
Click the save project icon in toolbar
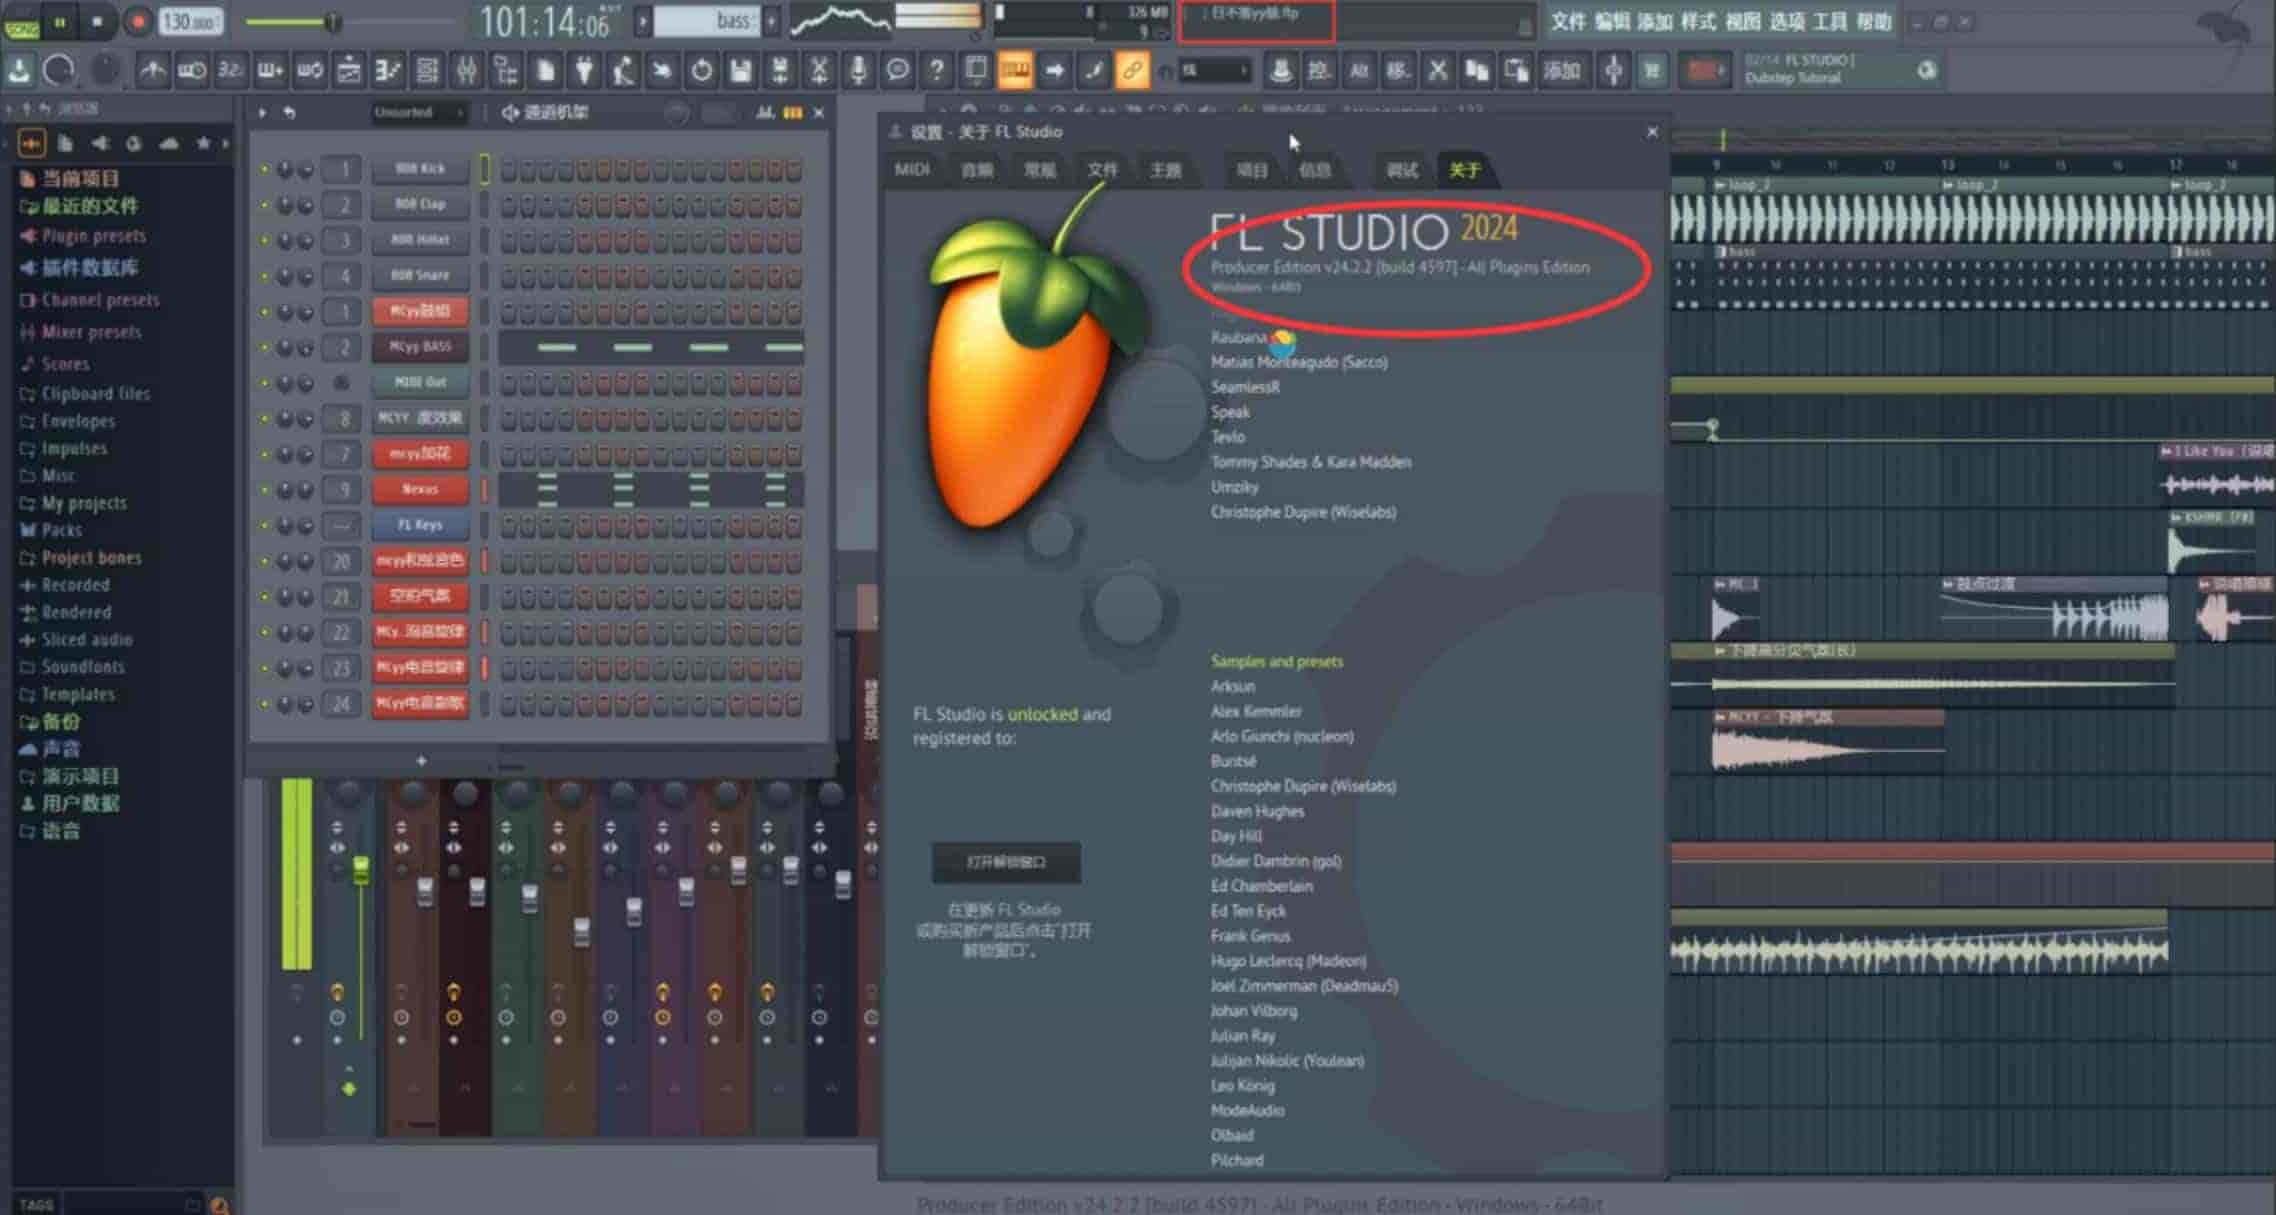(x=740, y=70)
